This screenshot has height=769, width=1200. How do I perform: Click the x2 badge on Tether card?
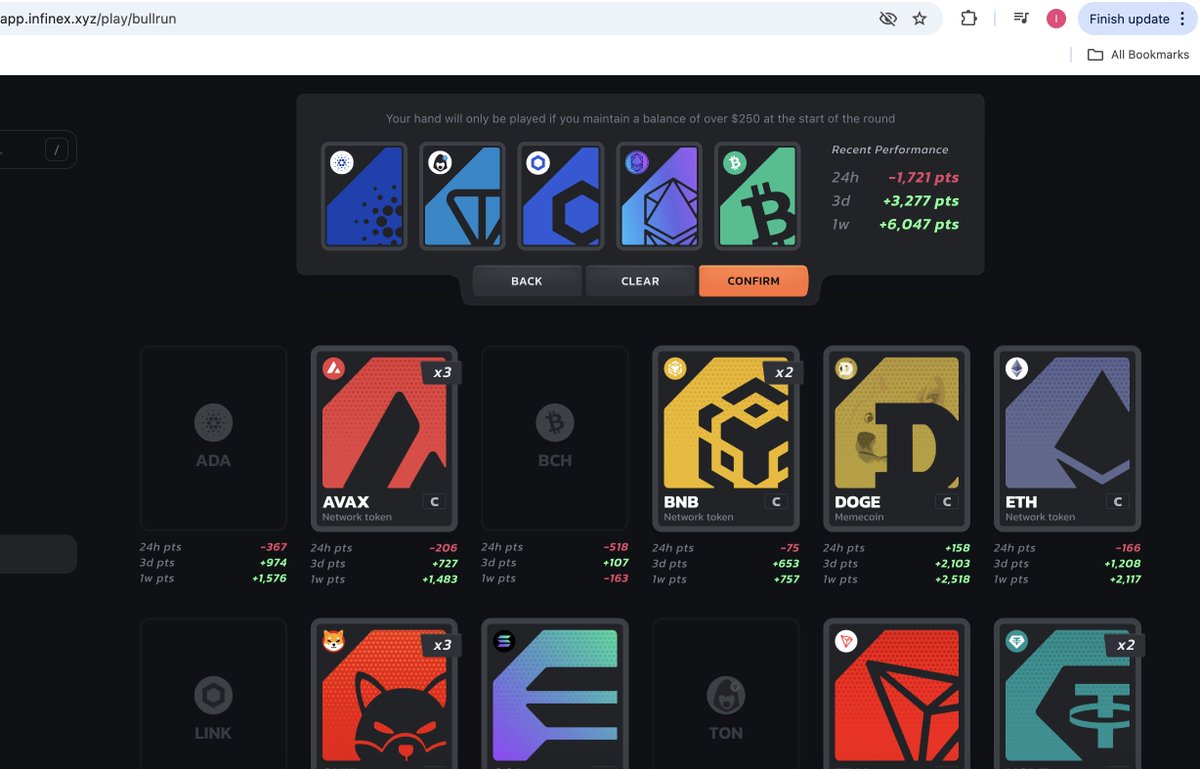click(x=1125, y=645)
